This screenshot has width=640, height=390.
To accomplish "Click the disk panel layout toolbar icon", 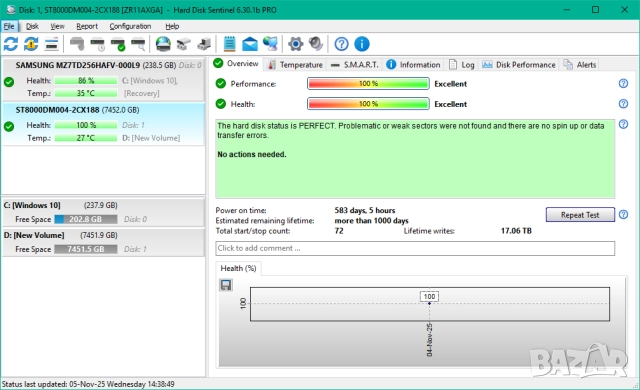I will click(x=51, y=44).
